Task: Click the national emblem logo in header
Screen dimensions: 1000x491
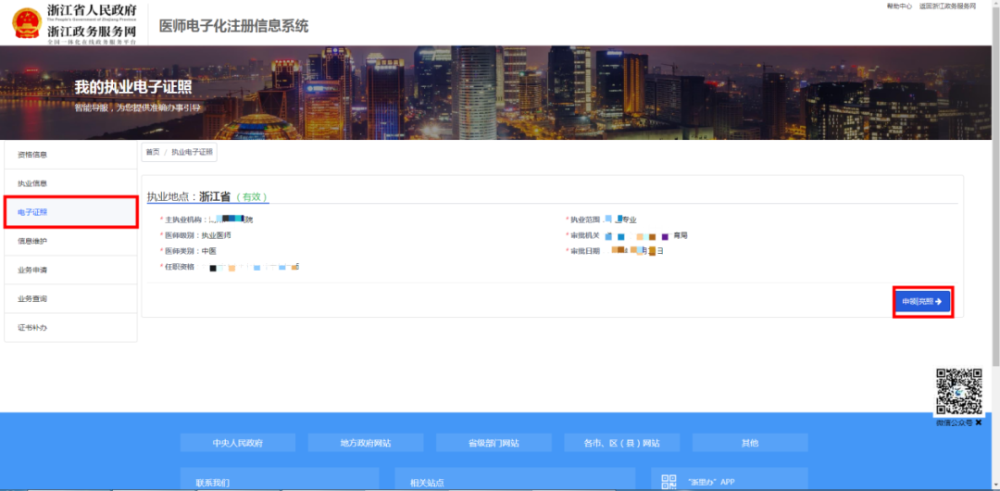Action: click(x=27, y=23)
